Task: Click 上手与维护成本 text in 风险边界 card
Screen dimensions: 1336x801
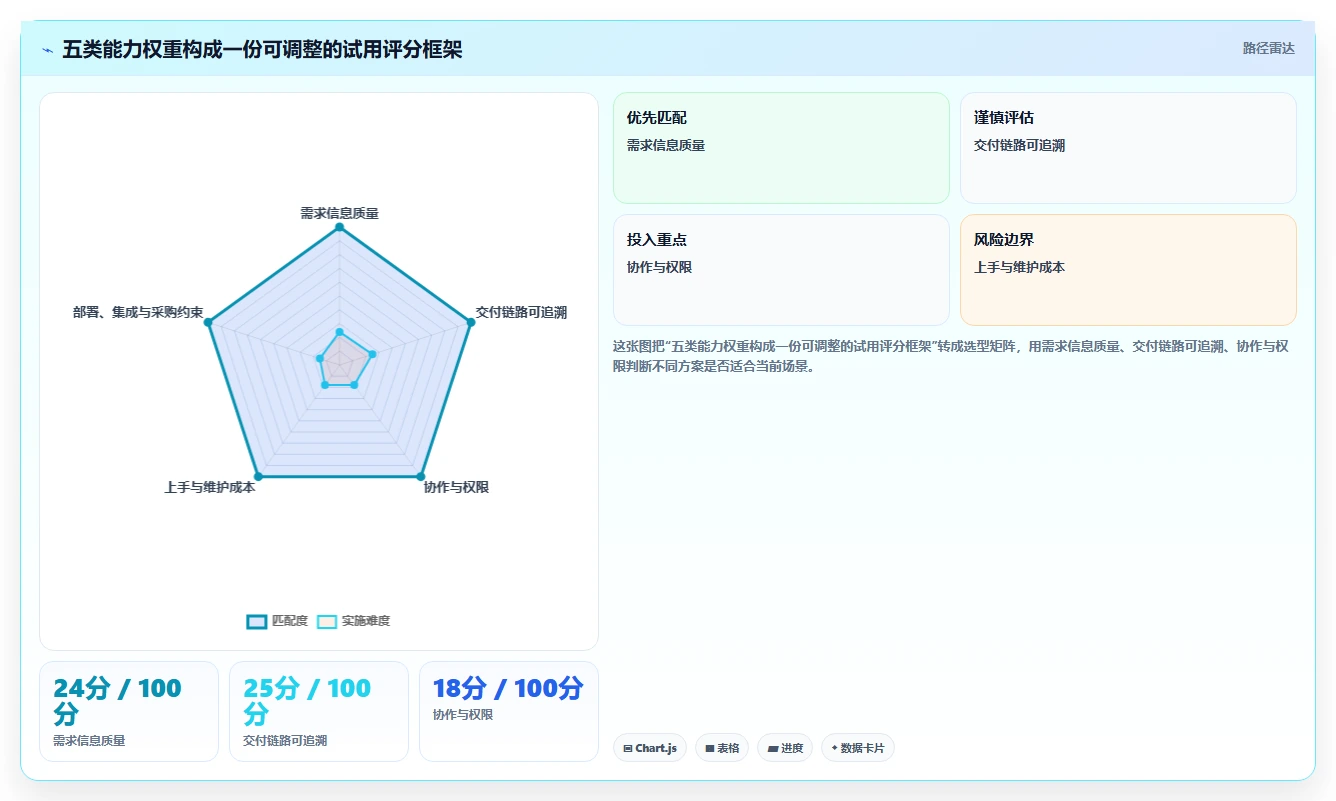Action: tap(1019, 267)
